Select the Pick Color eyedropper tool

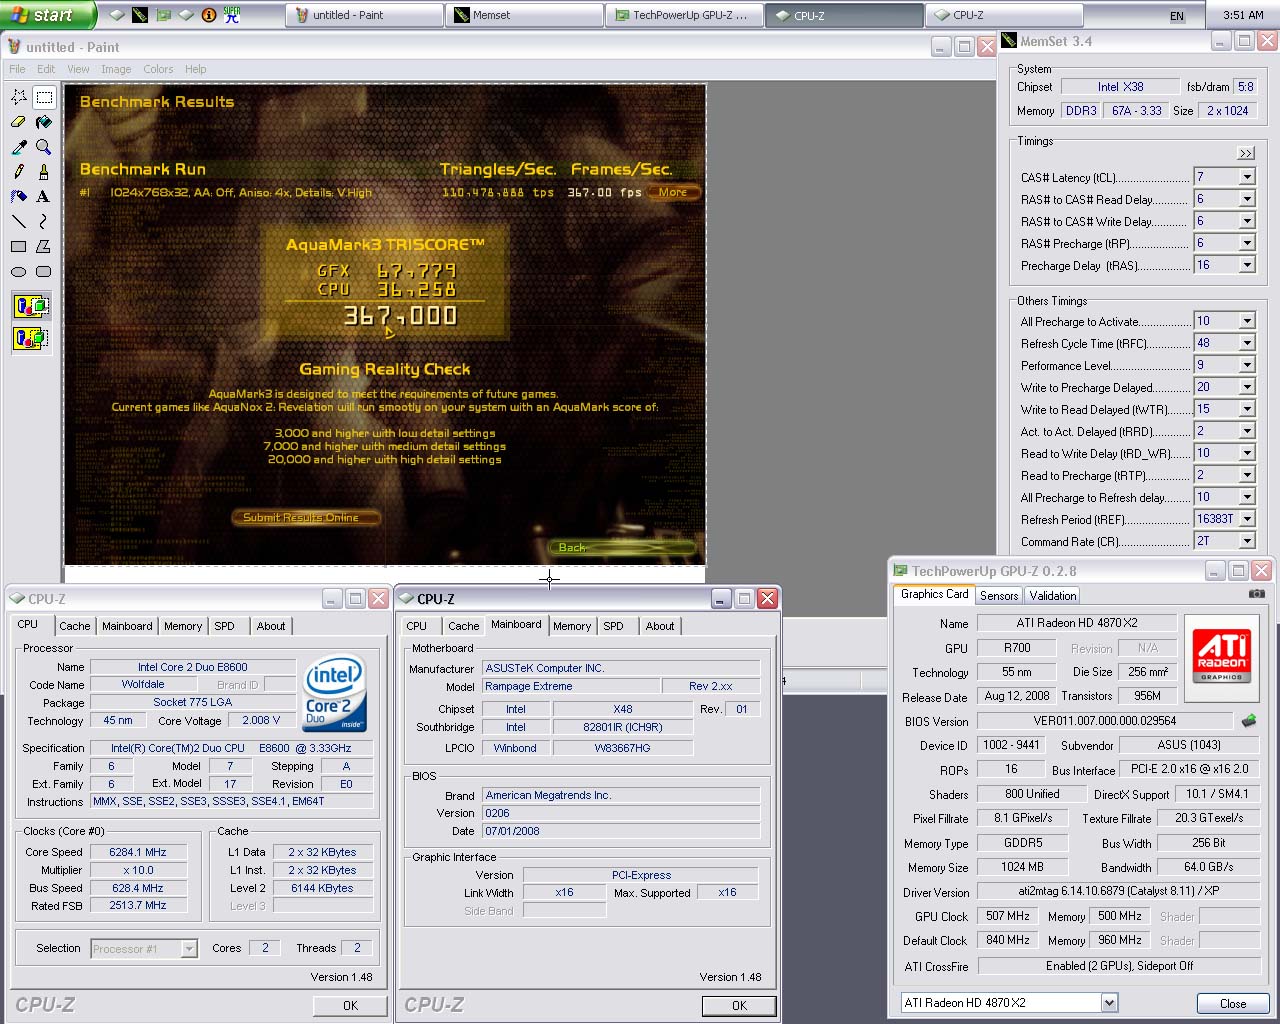pos(19,147)
